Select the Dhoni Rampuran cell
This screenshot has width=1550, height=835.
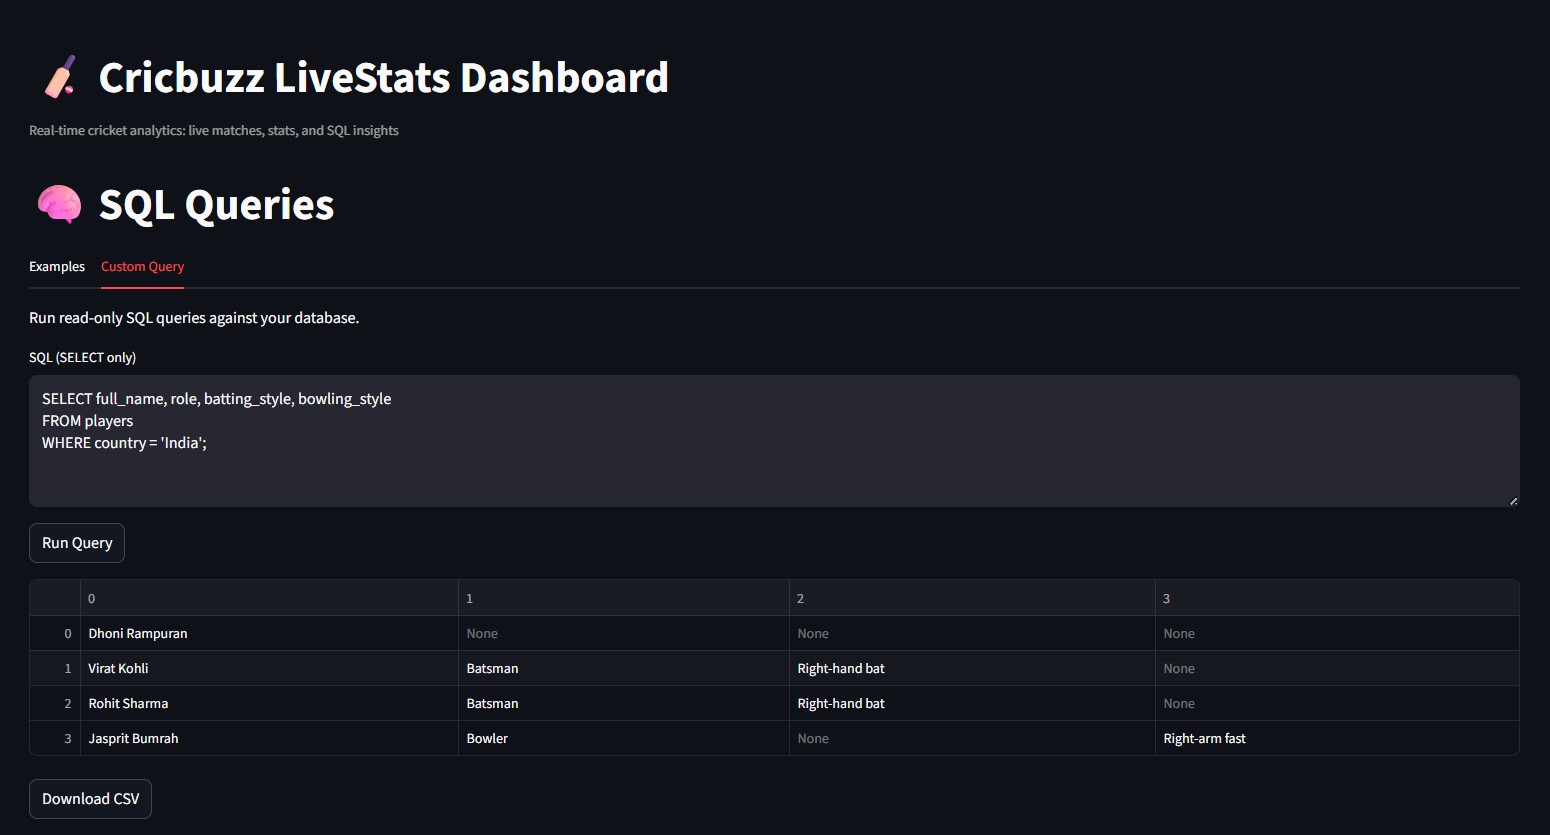(x=269, y=633)
